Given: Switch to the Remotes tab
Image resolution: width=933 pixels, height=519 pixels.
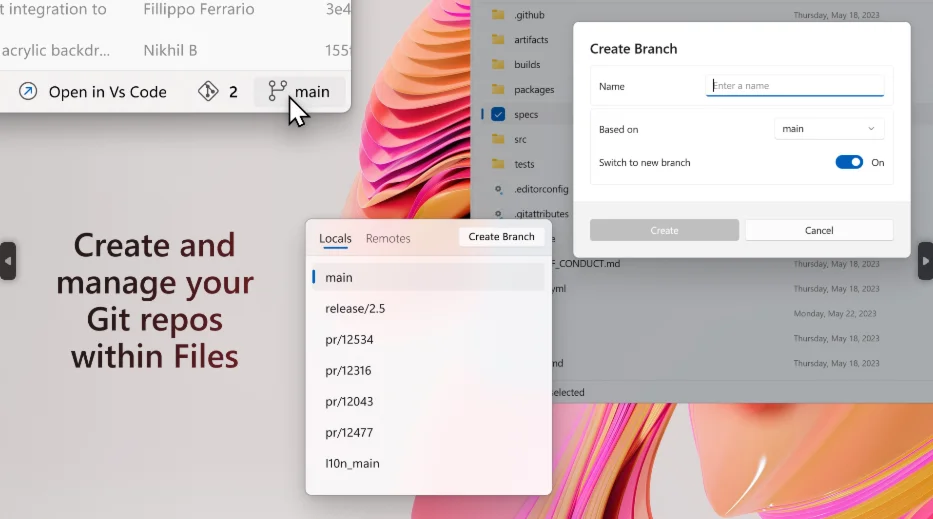Looking at the screenshot, I should 388,239.
